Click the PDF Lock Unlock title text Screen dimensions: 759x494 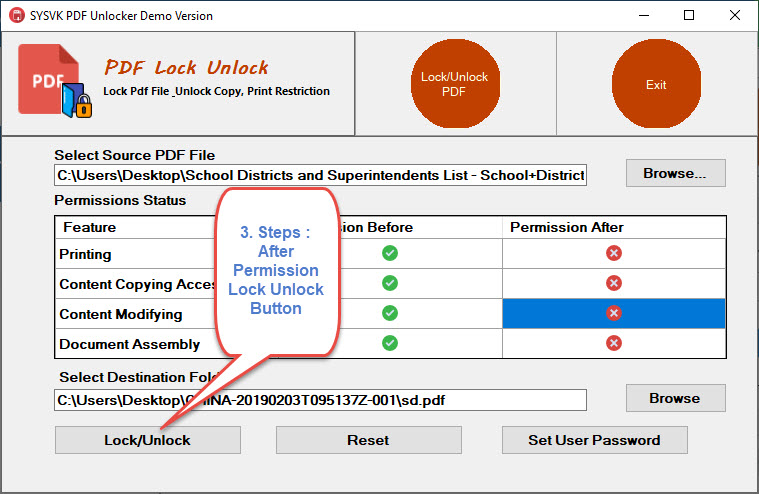pos(186,67)
